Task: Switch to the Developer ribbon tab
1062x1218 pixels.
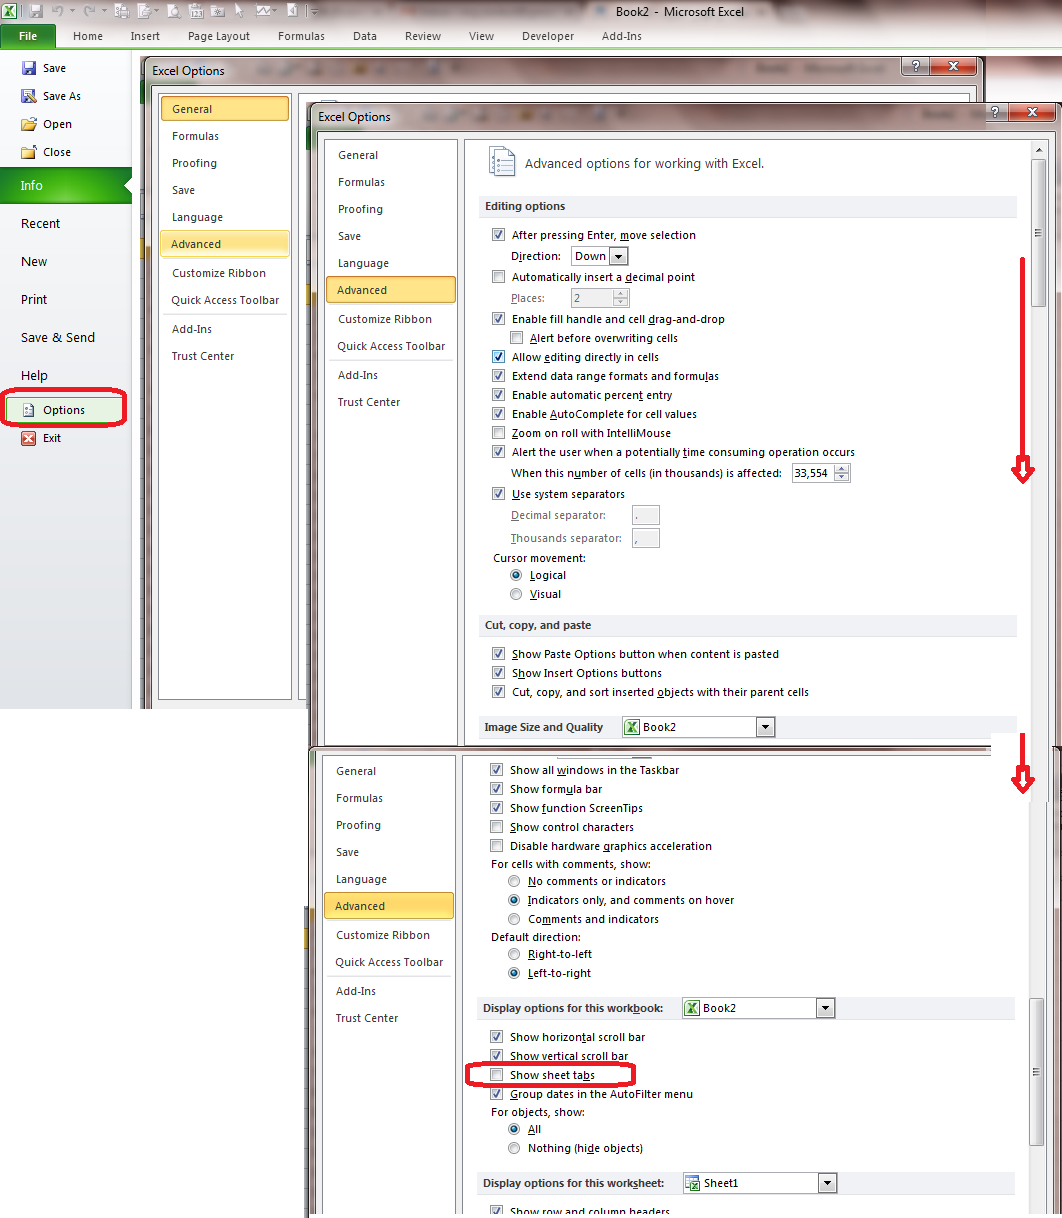Action: tap(548, 36)
